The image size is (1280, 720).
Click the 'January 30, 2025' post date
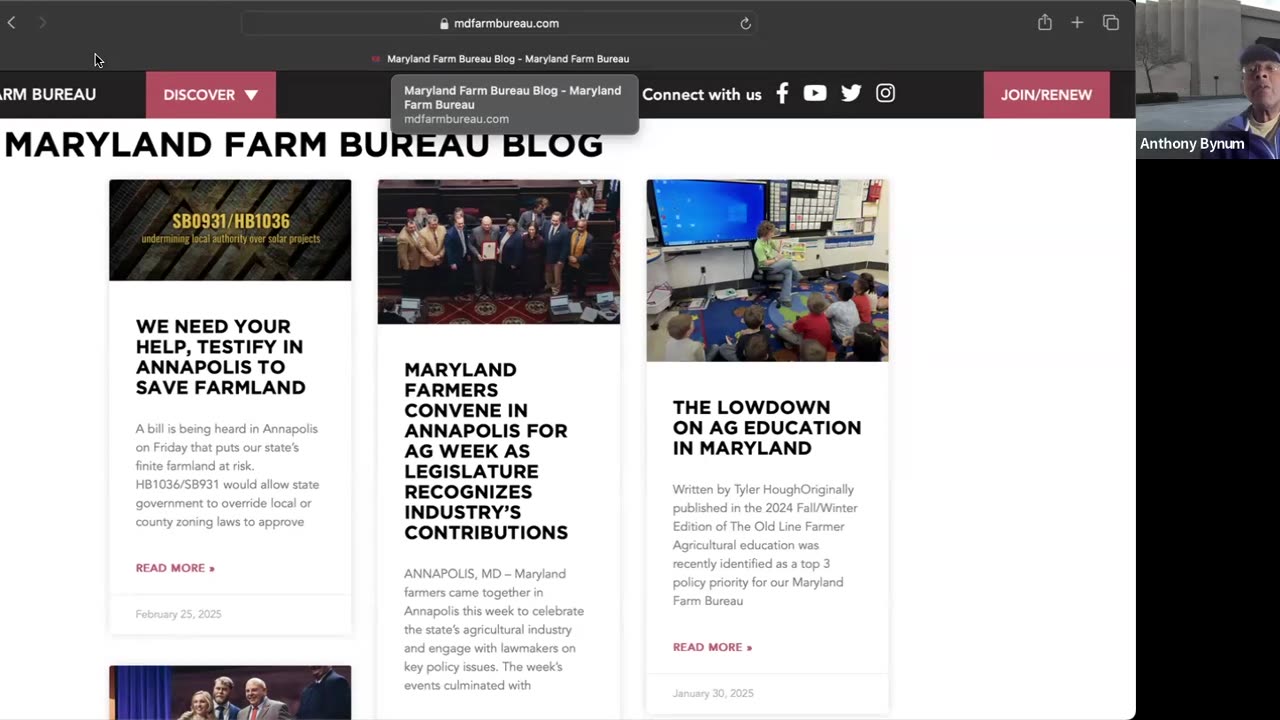(713, 693)
